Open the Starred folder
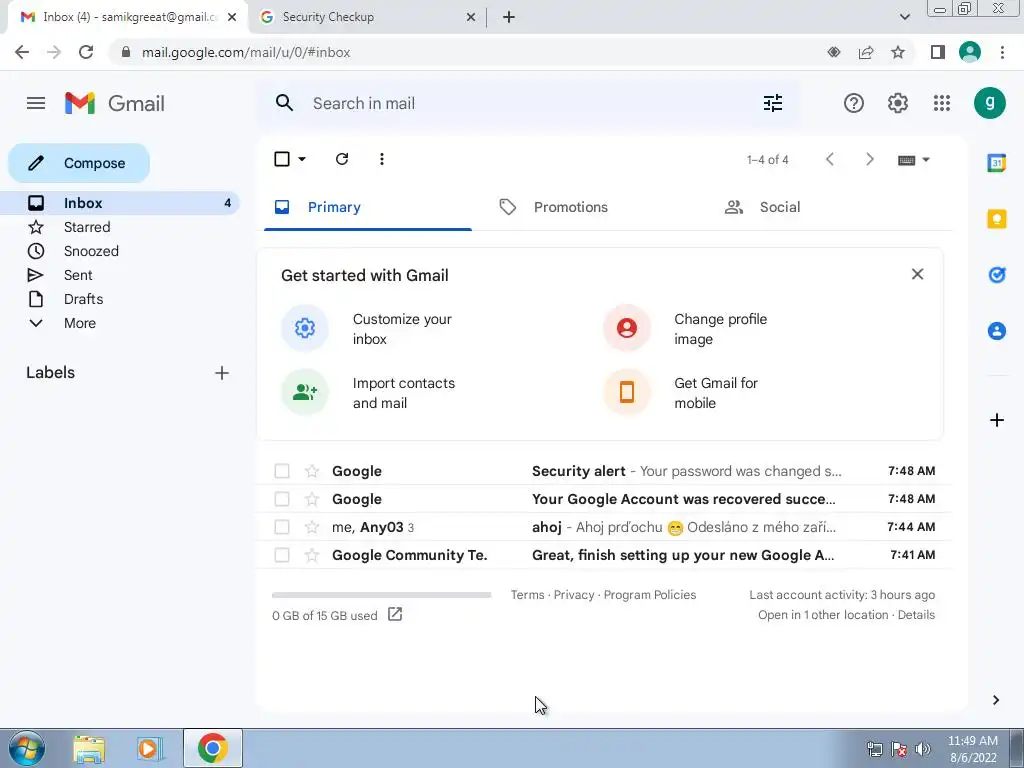1024x768 pixels. (x=120, y=227)
